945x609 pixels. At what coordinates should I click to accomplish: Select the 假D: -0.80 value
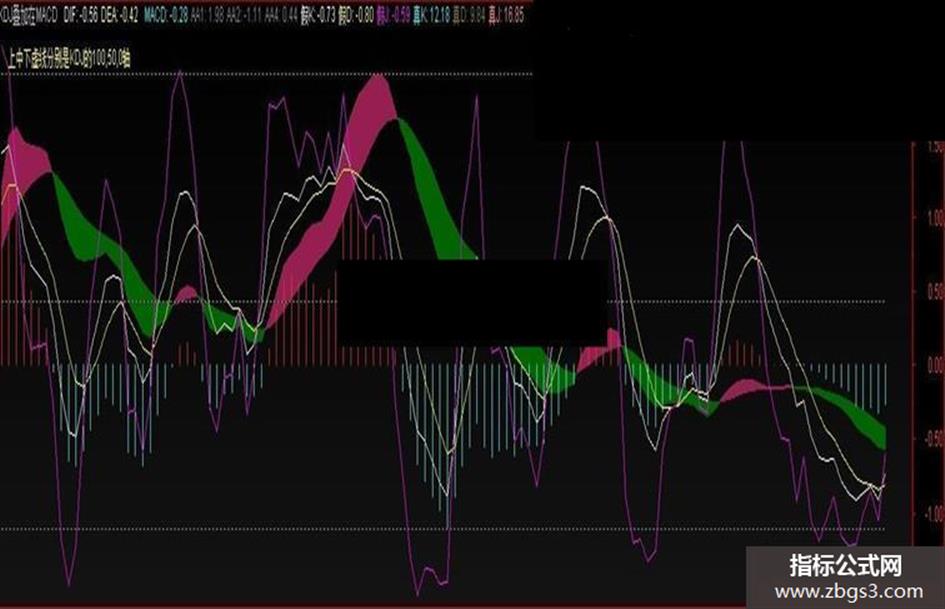[356, 16]
